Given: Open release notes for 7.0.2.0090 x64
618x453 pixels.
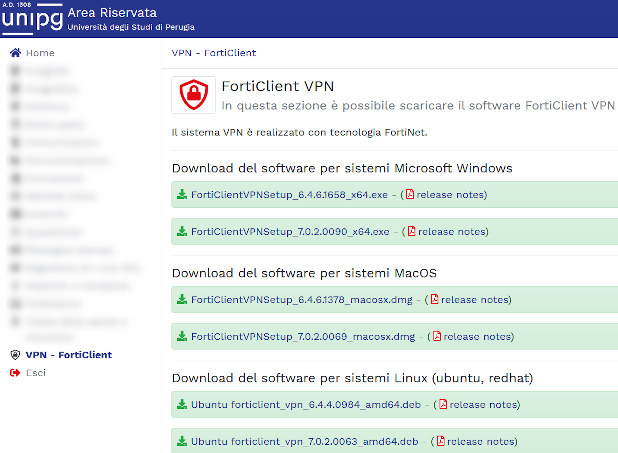Looking at the screenshot, I should 452,231.
